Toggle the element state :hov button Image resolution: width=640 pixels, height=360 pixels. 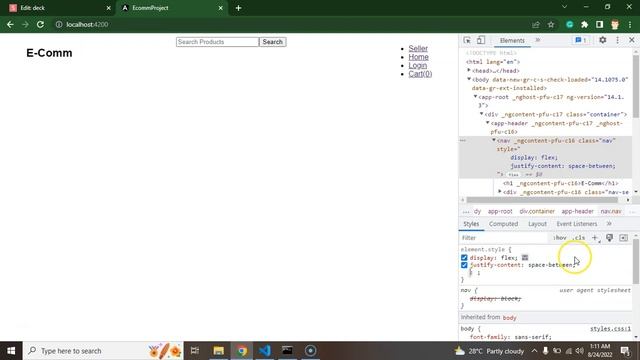(x=560, y=238)
